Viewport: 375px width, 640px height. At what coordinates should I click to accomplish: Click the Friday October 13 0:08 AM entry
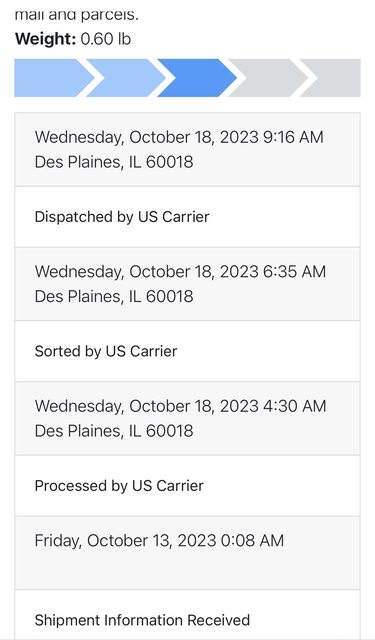click(x=187, y=553)
